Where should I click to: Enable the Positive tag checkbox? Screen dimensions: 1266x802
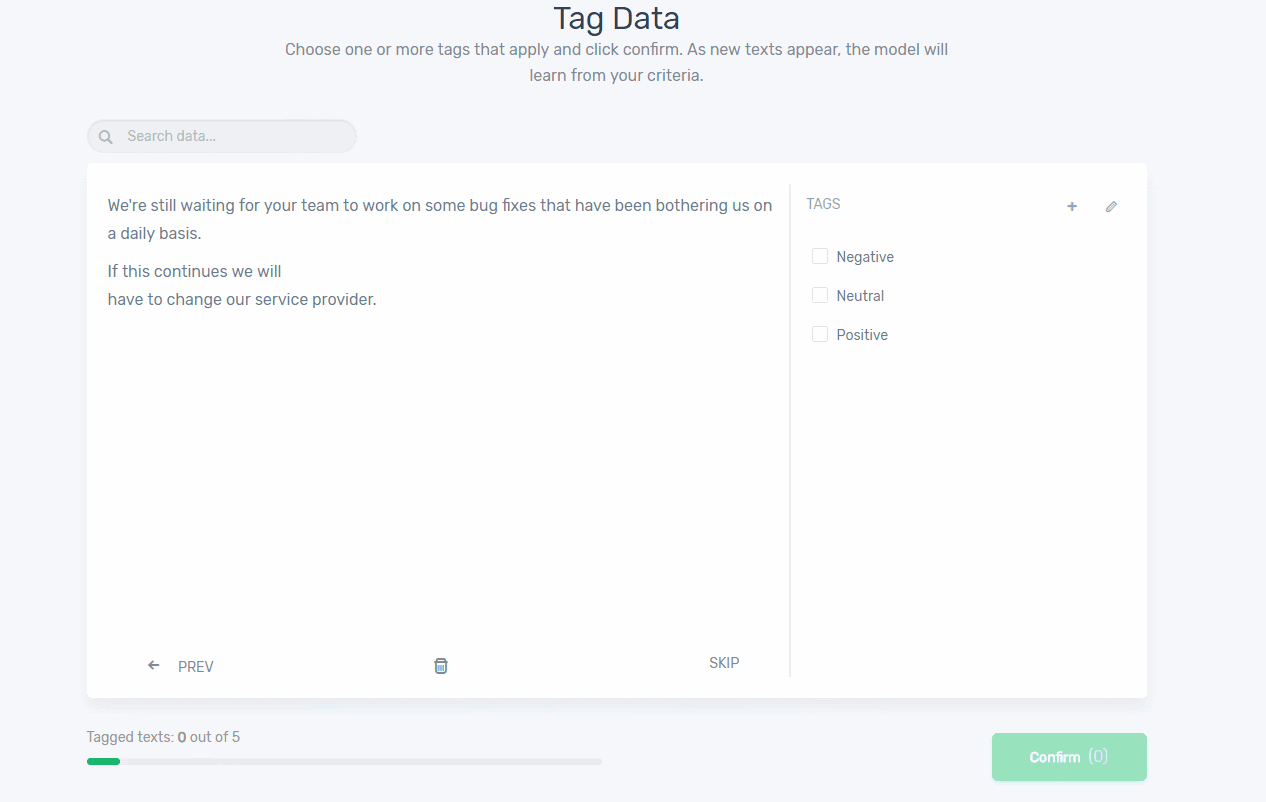coord(820,335)
